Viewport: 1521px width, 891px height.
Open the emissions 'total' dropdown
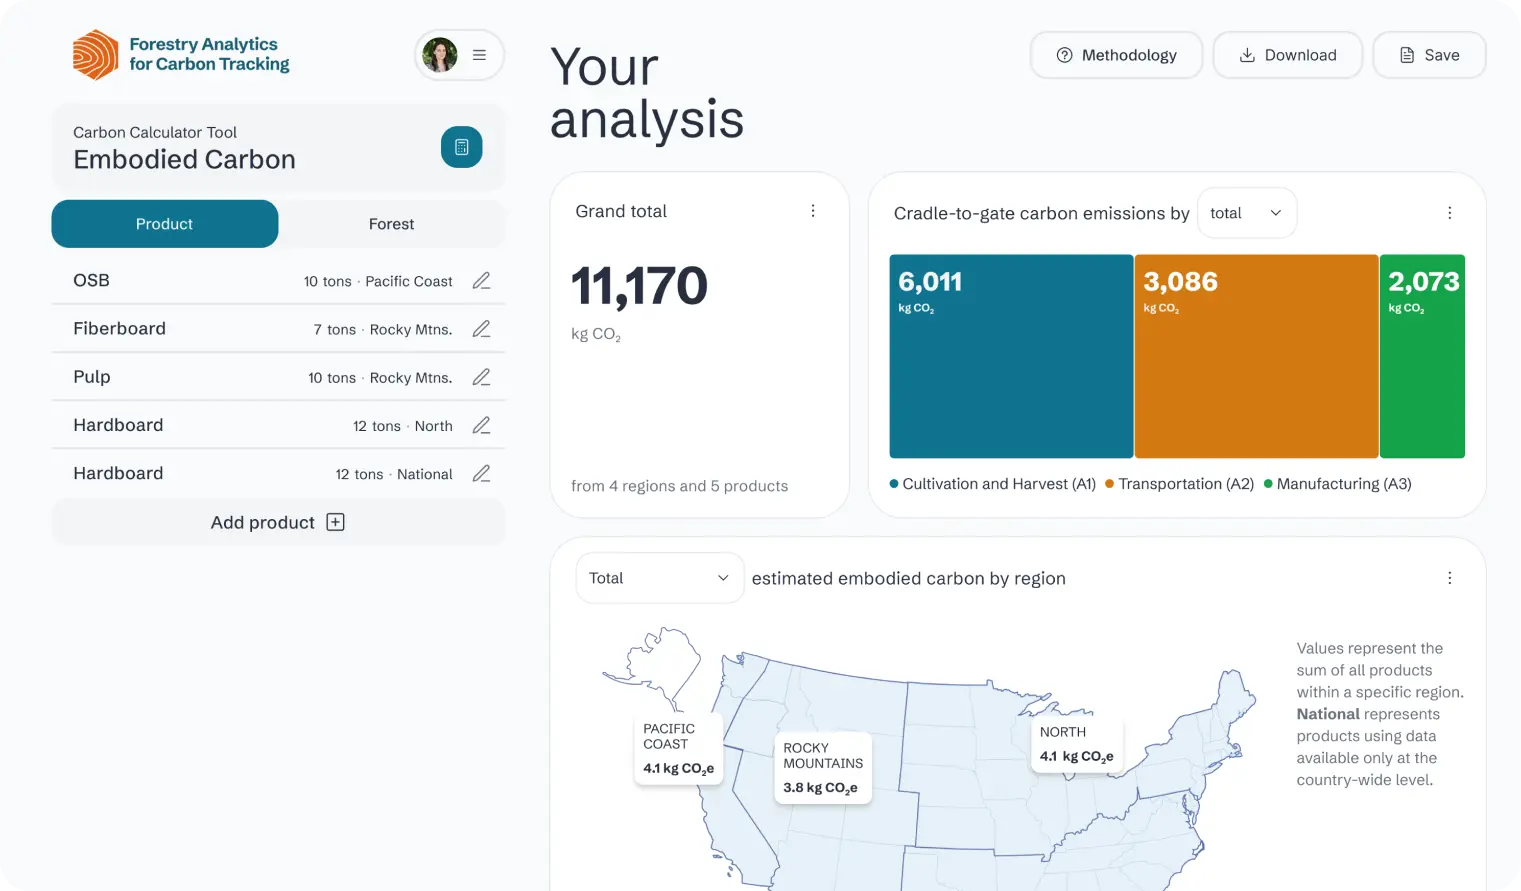(1246, 213)
